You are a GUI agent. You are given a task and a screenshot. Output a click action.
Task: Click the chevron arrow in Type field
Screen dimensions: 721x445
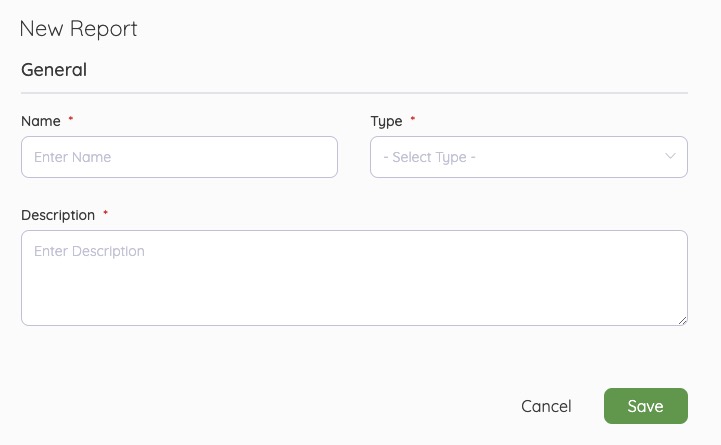[x=670, y=156]
